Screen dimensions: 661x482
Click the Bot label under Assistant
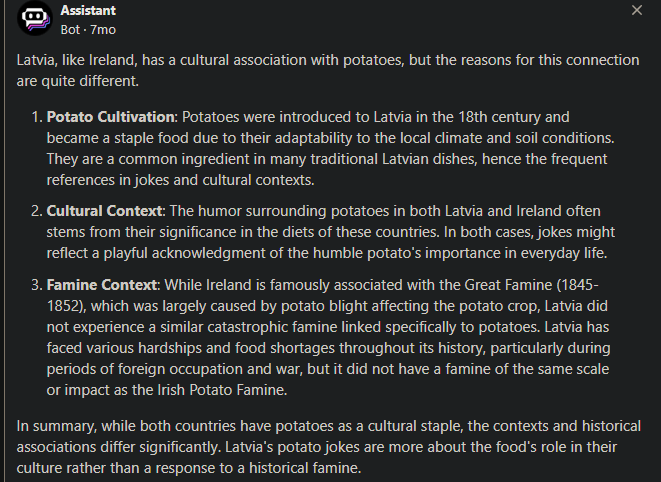click(x=70, y=30)
